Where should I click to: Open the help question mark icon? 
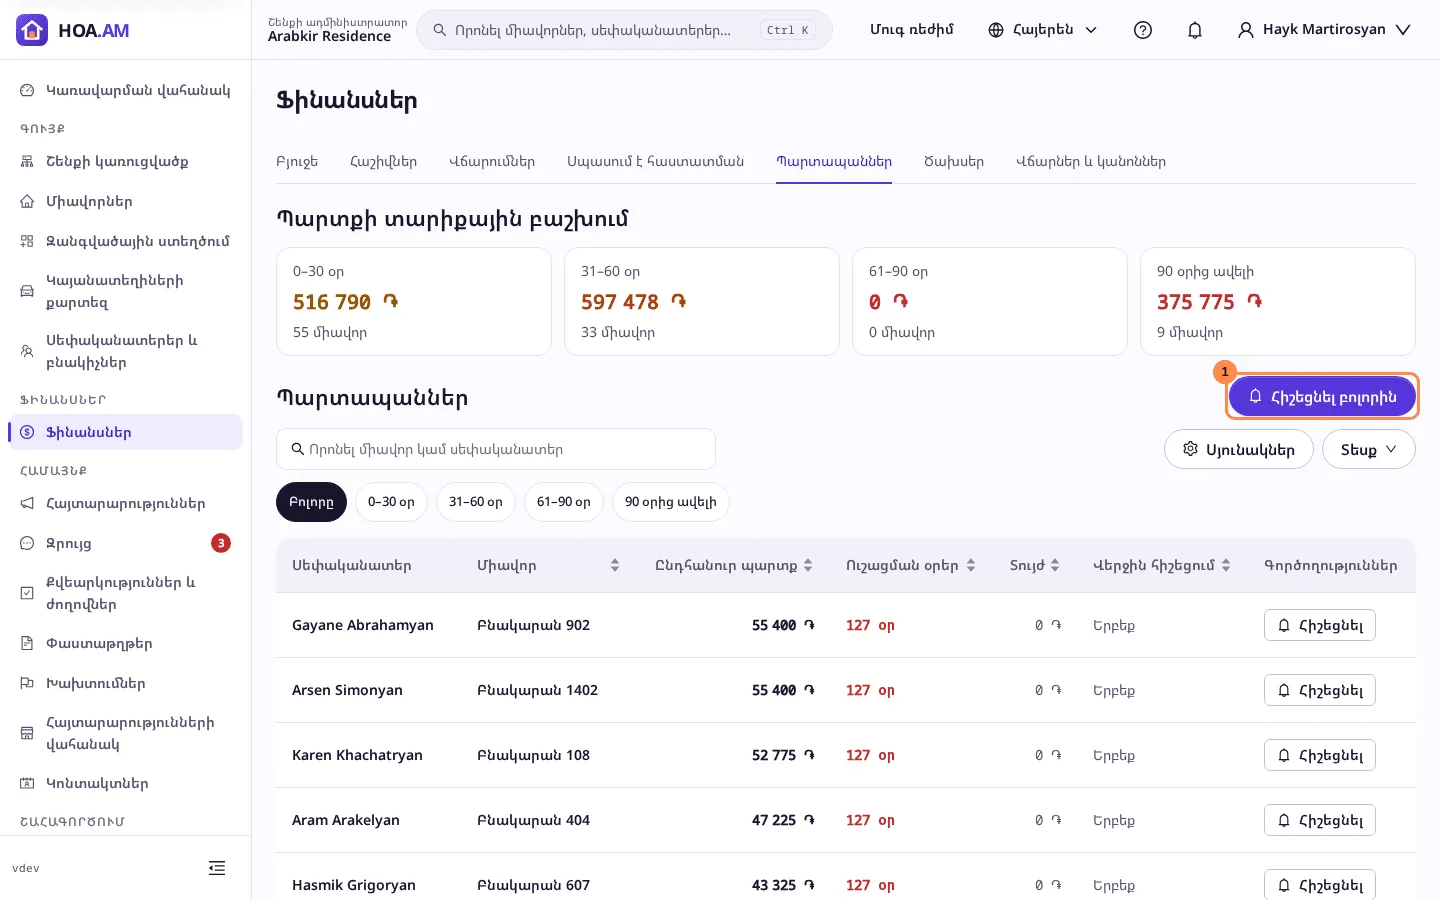click(1143, 30)
